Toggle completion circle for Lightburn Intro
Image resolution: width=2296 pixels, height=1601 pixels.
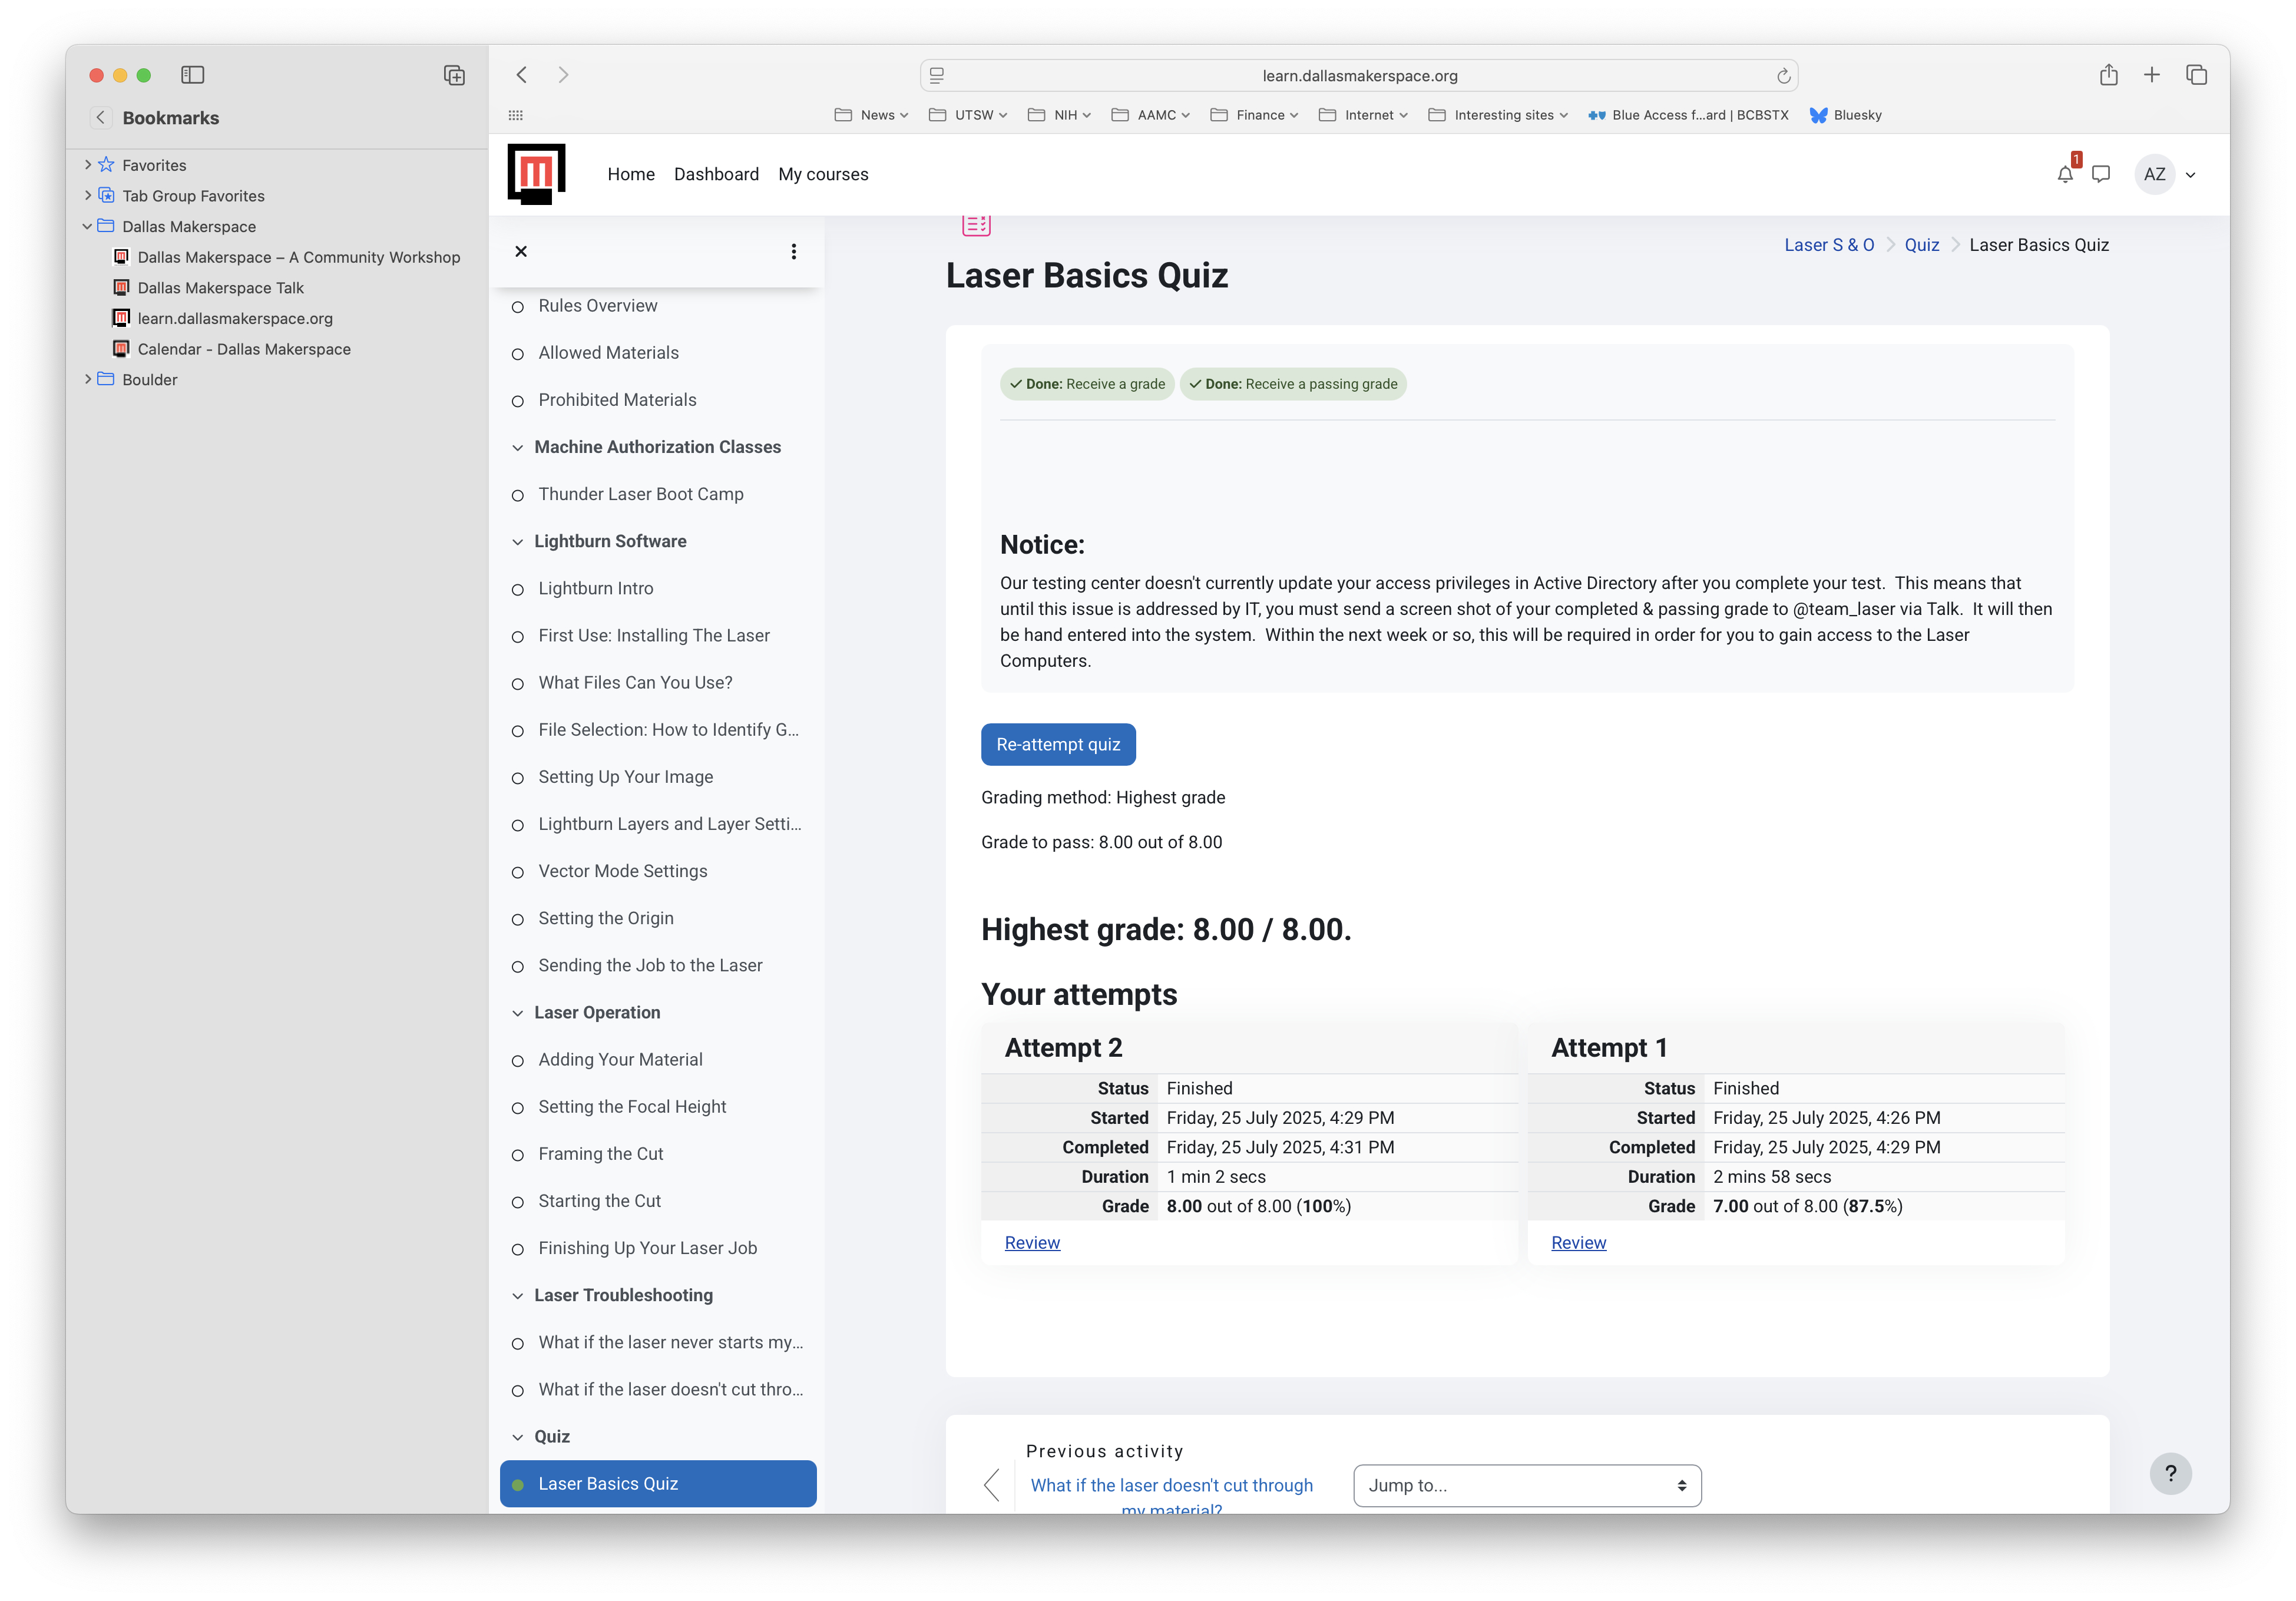click(518, 590)
